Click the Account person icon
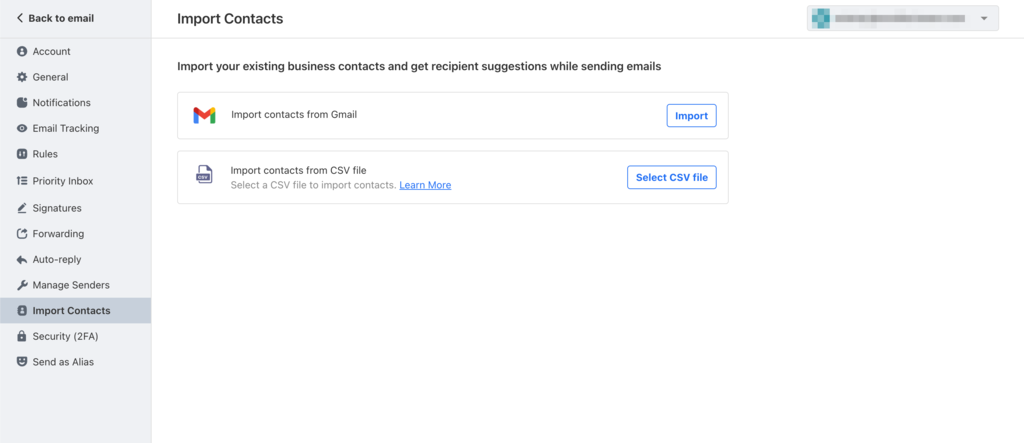1024x443 pixels. [22, 51]
